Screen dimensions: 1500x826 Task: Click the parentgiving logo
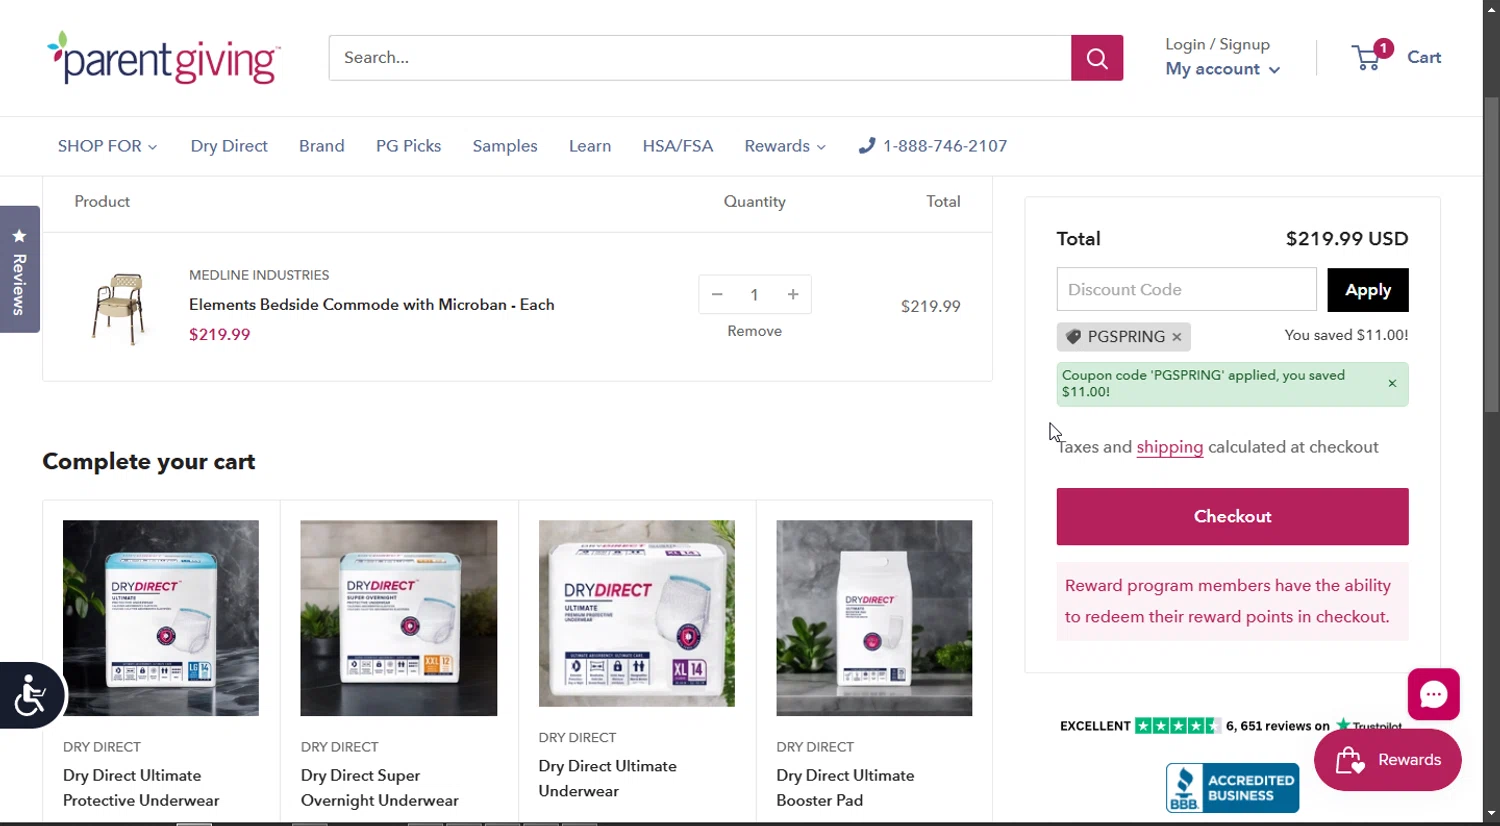coord(164,57)
